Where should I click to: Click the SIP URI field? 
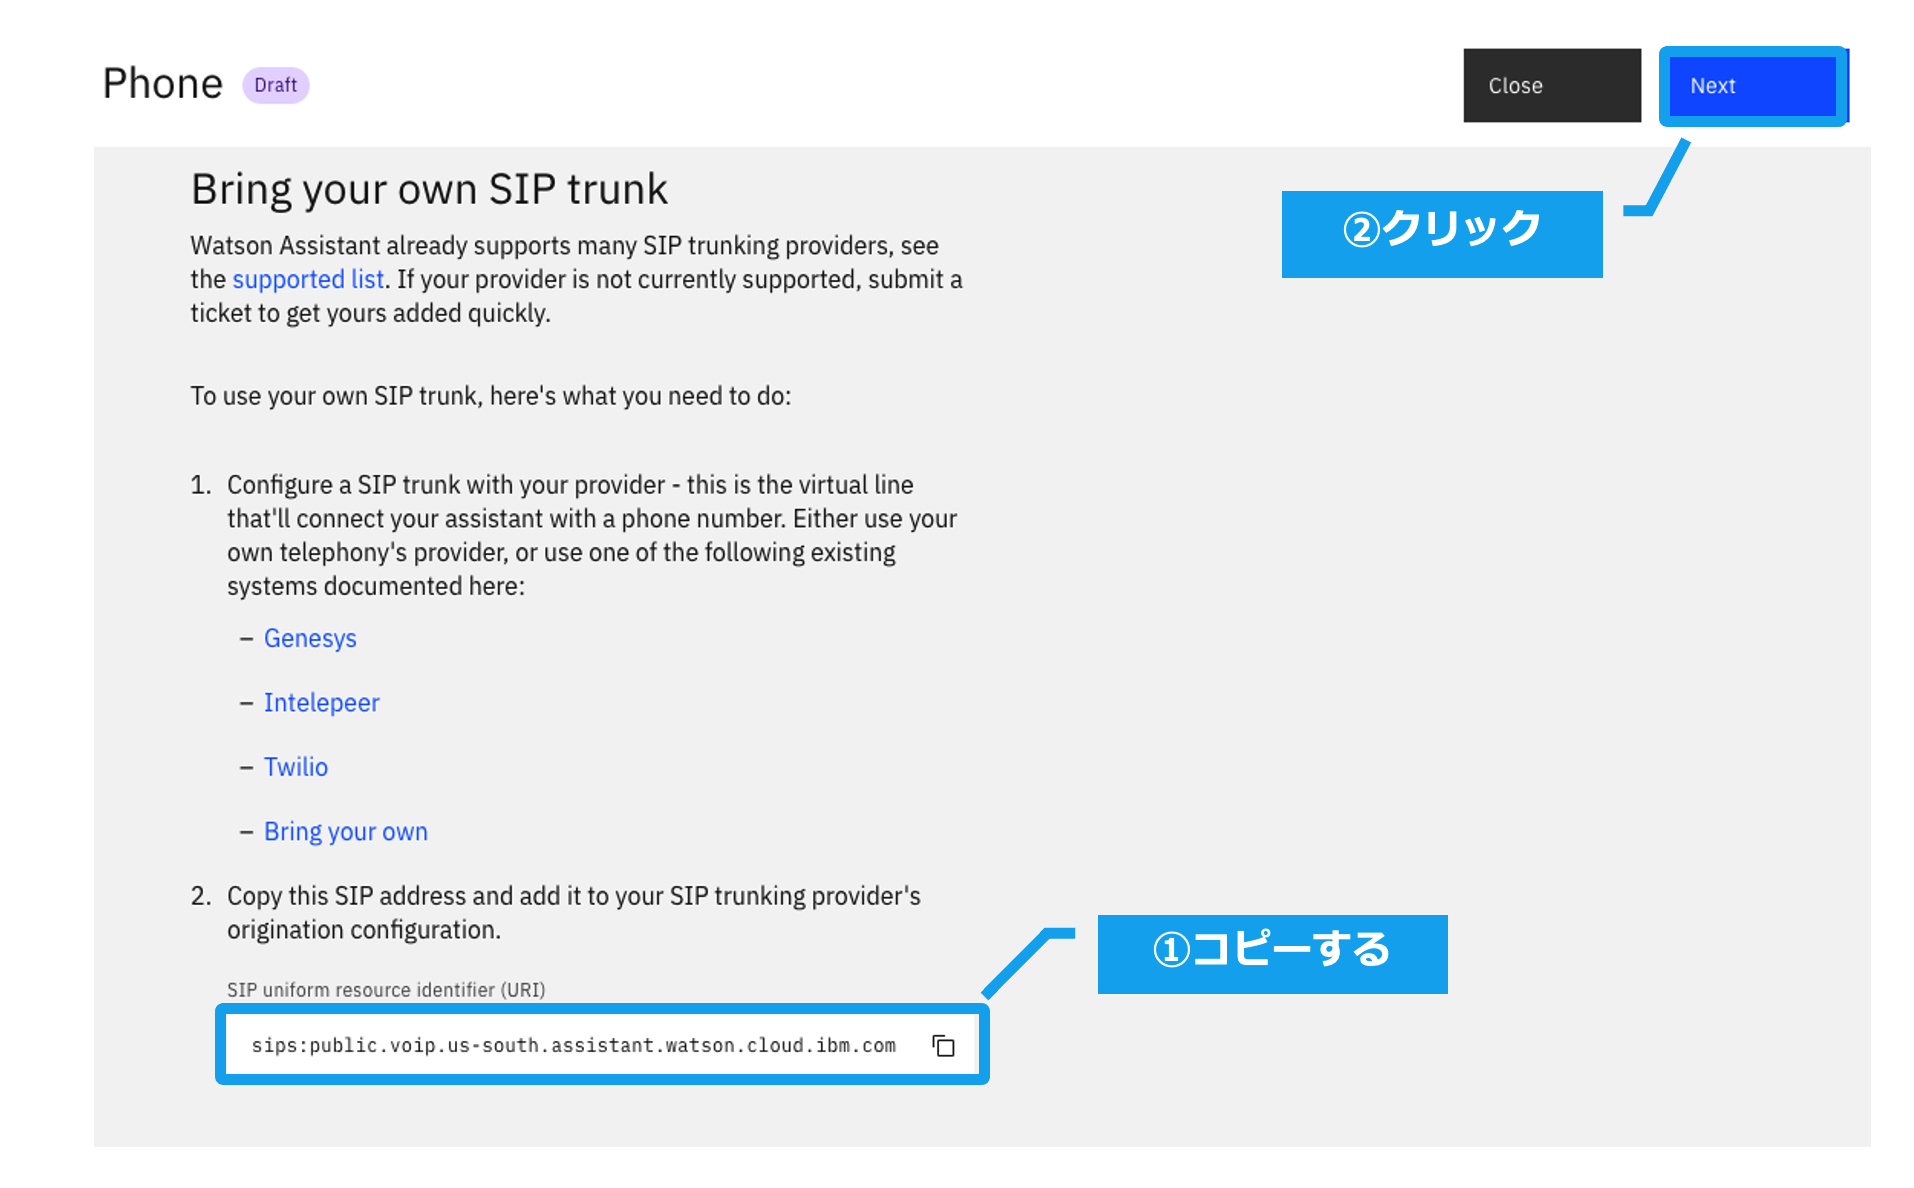point(602,1045)
